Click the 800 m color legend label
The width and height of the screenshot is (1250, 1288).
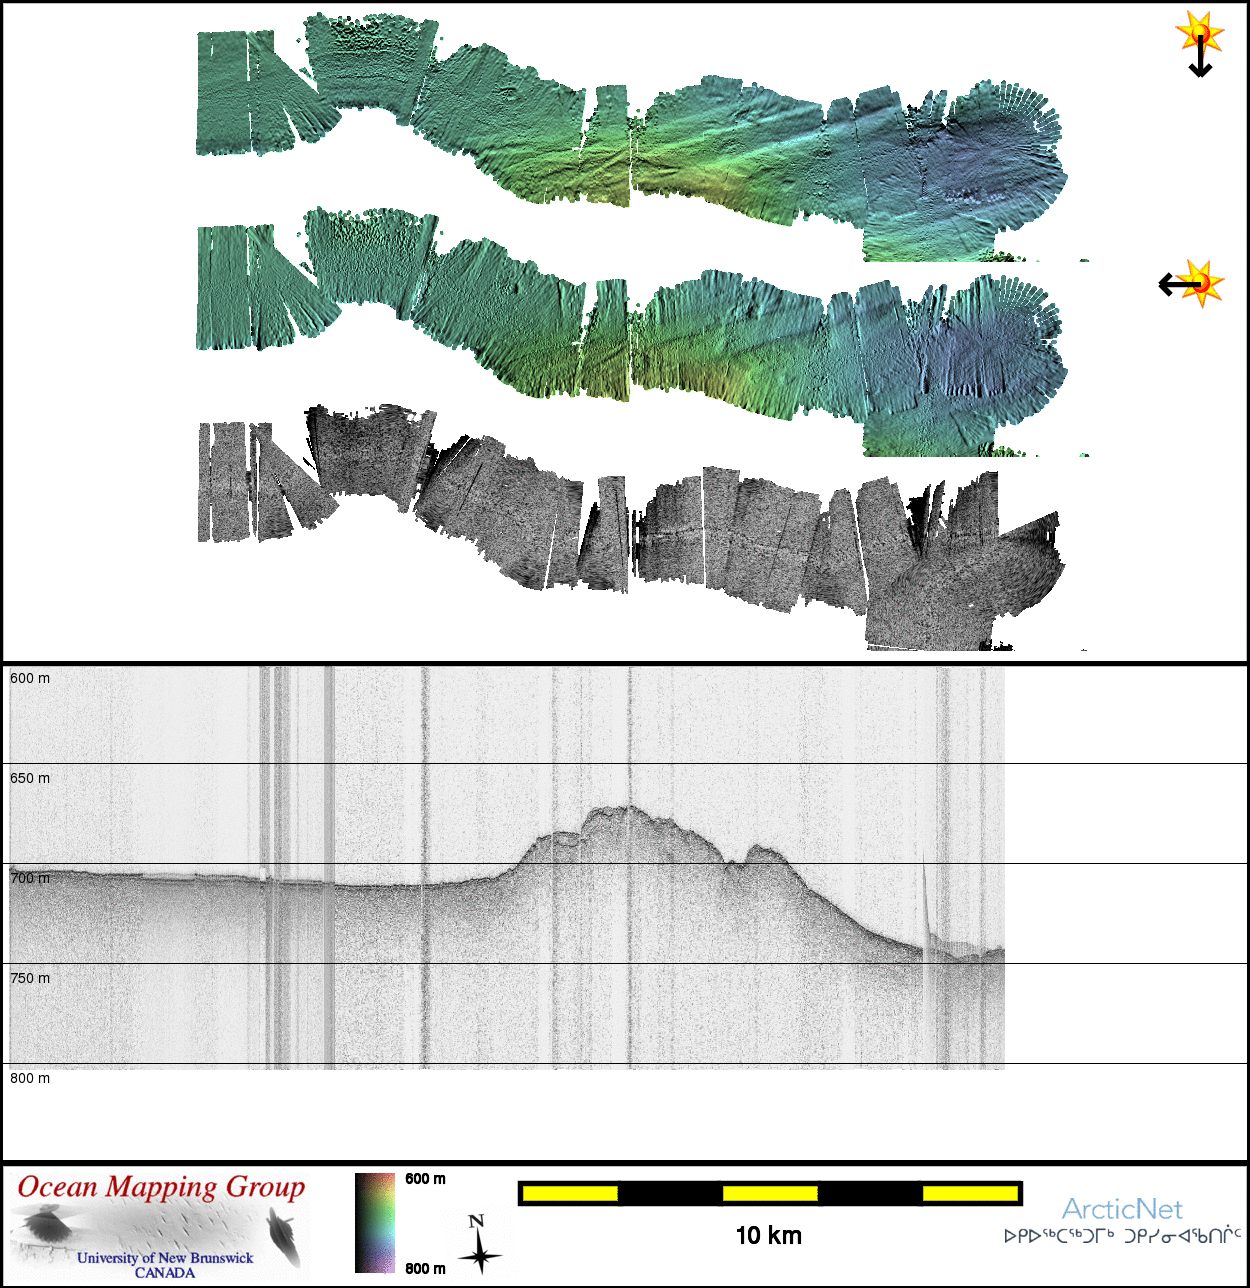pyautogui.click(x=425, y=1269)
